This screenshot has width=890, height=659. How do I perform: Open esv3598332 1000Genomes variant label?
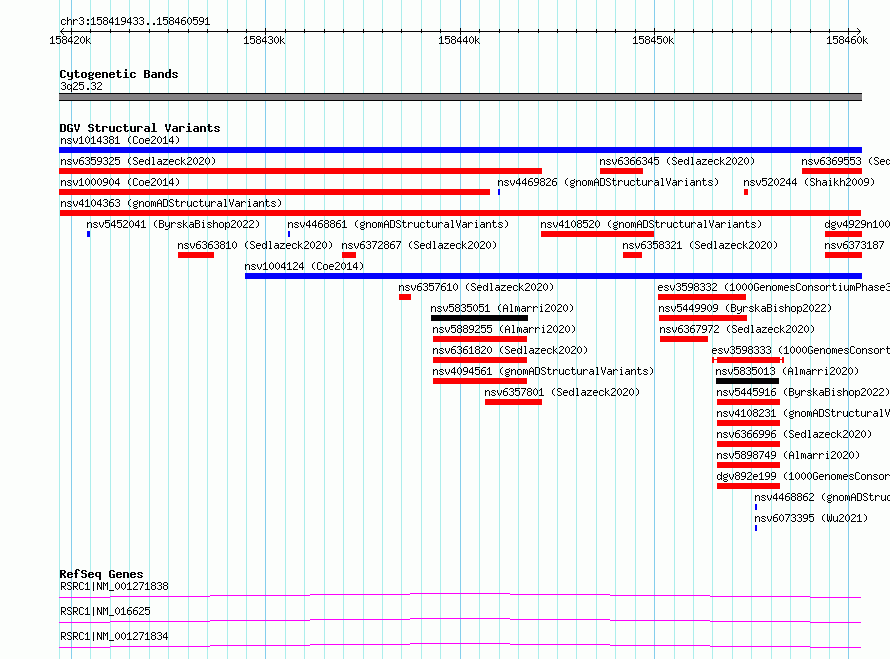[x=774, y=287]
